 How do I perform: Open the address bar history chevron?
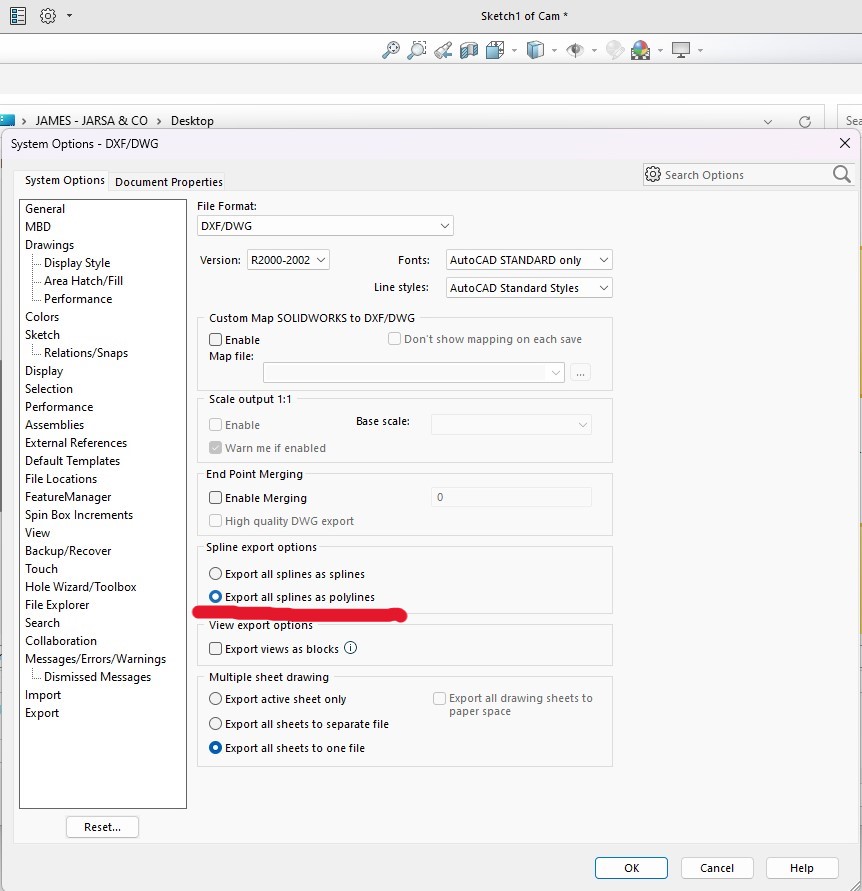(x=768, y=122)
